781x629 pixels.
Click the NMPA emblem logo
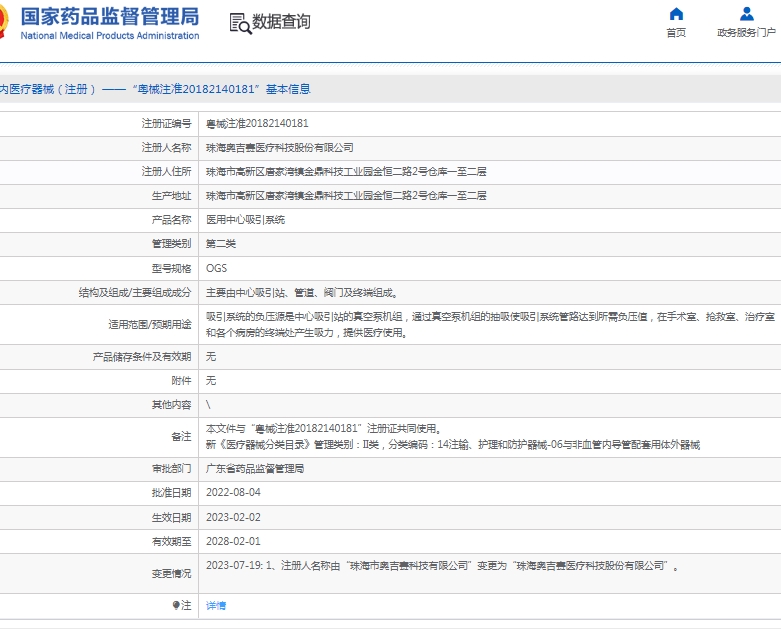(x=3, y=21)
